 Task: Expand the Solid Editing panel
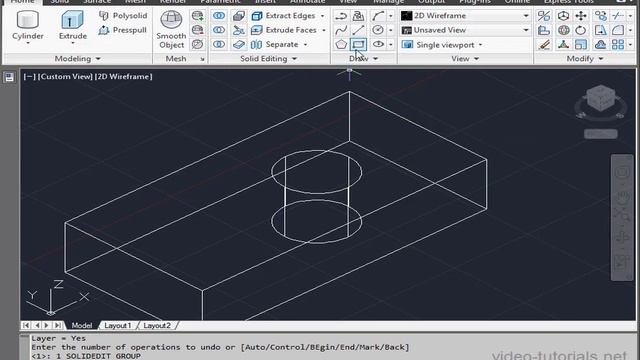click(x=269, y=59)
